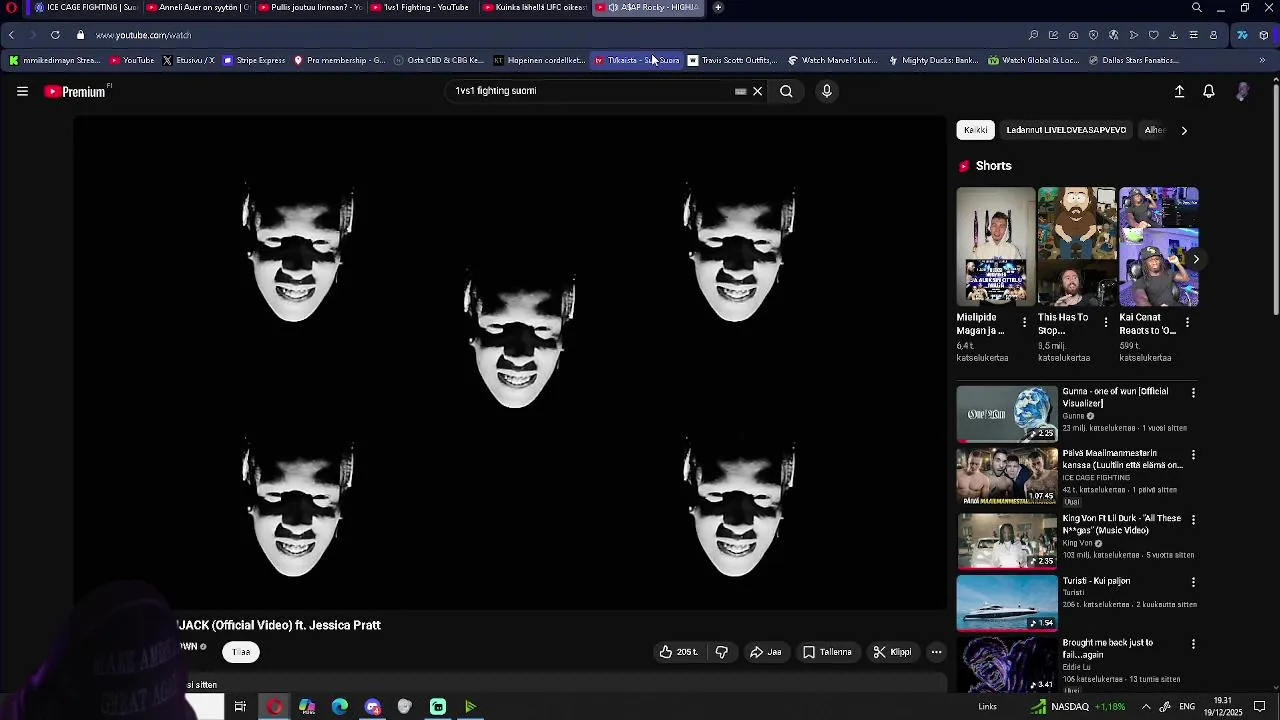Open the YouTube create/upload icon
Screen dimensions: 1280x720
1179,91
